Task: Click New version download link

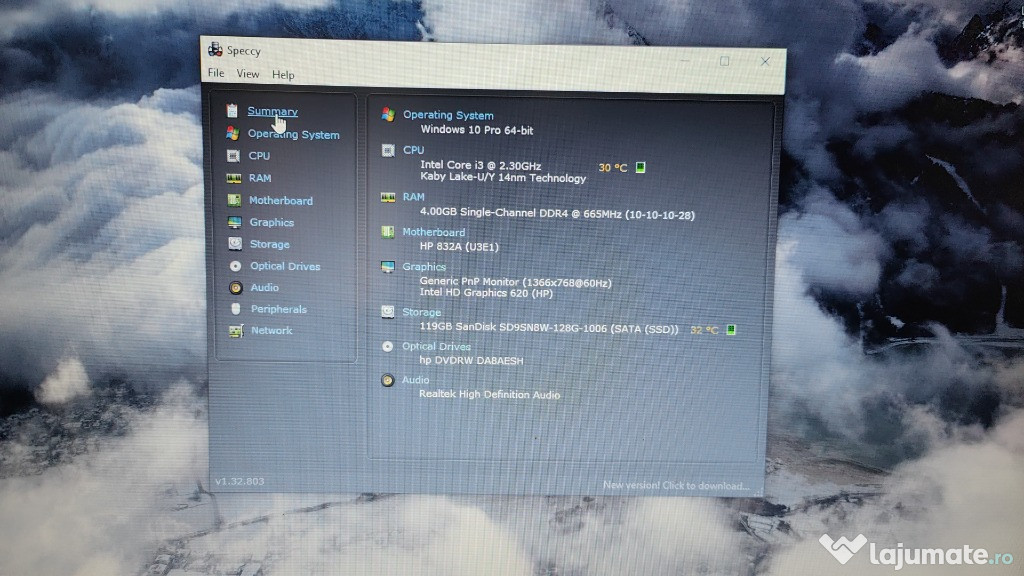Action: 675,486
